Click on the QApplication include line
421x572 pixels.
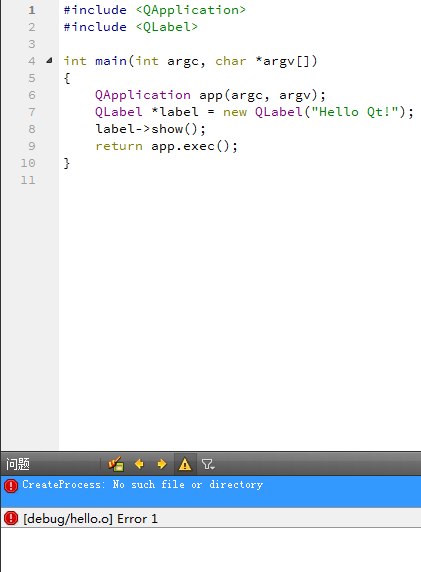[x=155, y=10]
